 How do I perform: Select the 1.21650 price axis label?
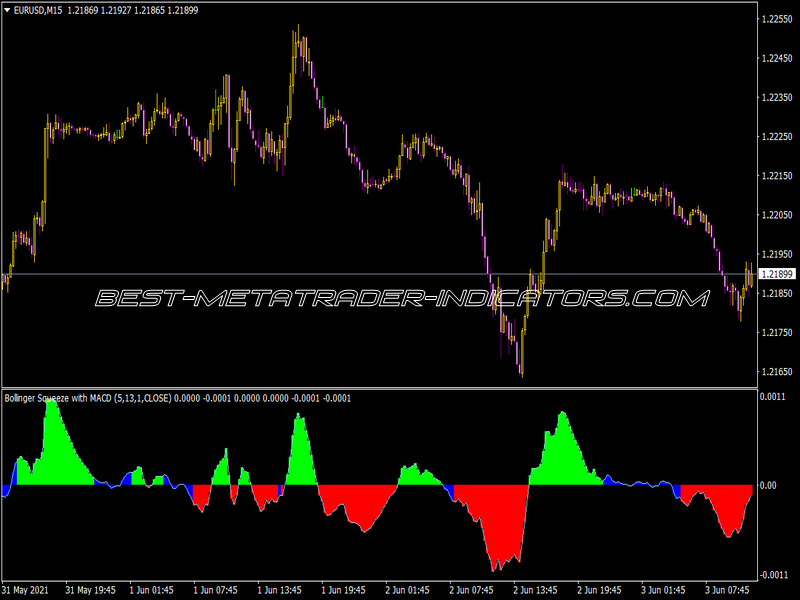[777, 372]
